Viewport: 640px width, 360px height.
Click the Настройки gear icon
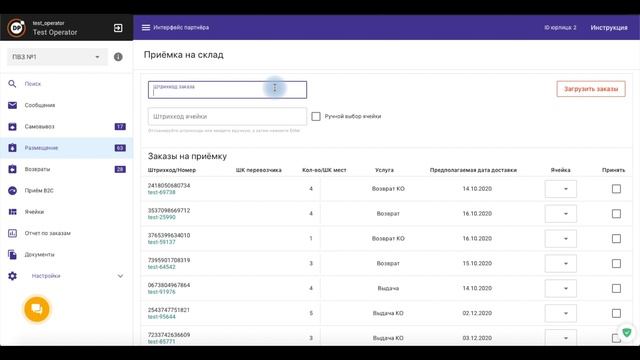(12, 276)
